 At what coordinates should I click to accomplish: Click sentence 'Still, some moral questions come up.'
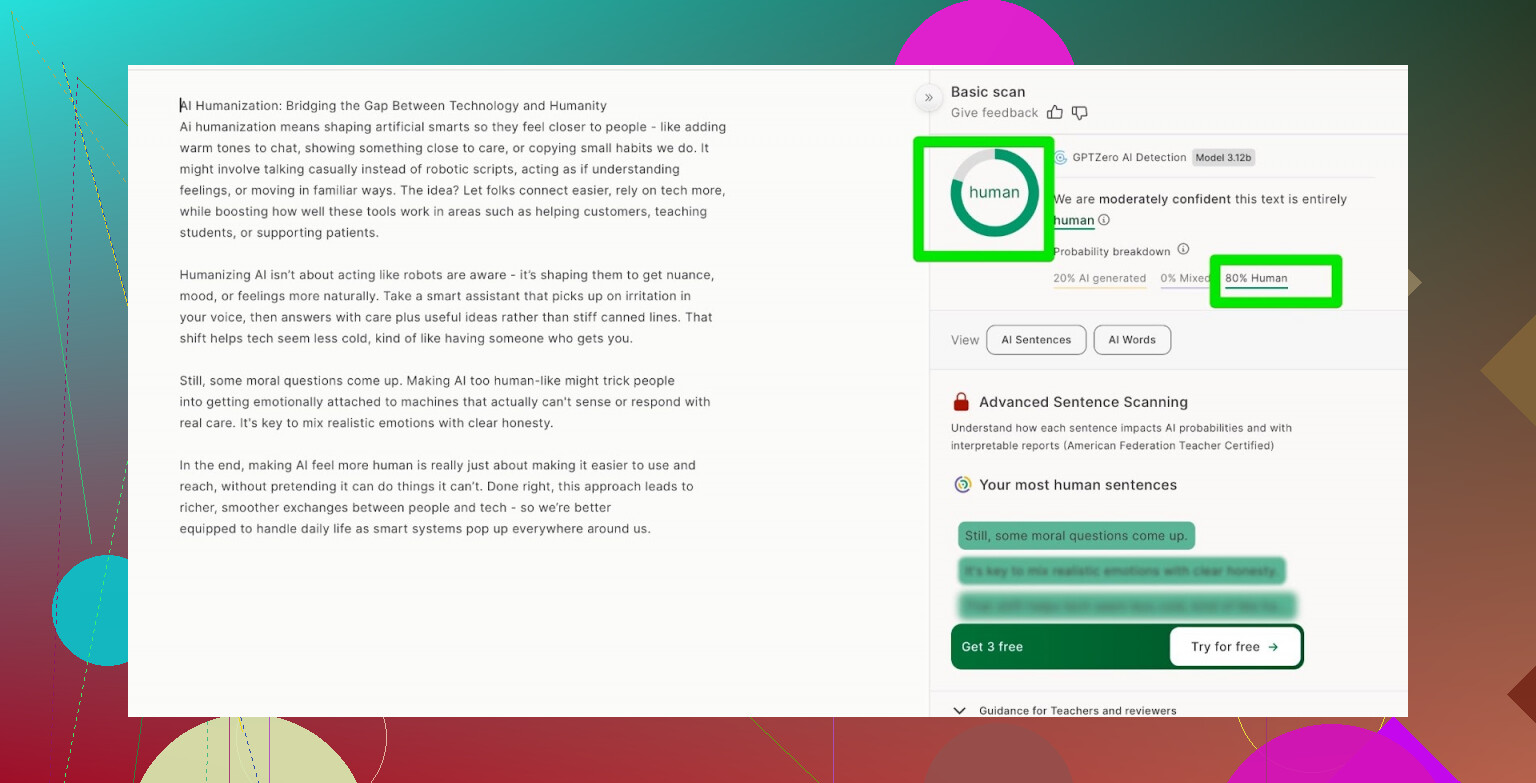point(1076,536)
